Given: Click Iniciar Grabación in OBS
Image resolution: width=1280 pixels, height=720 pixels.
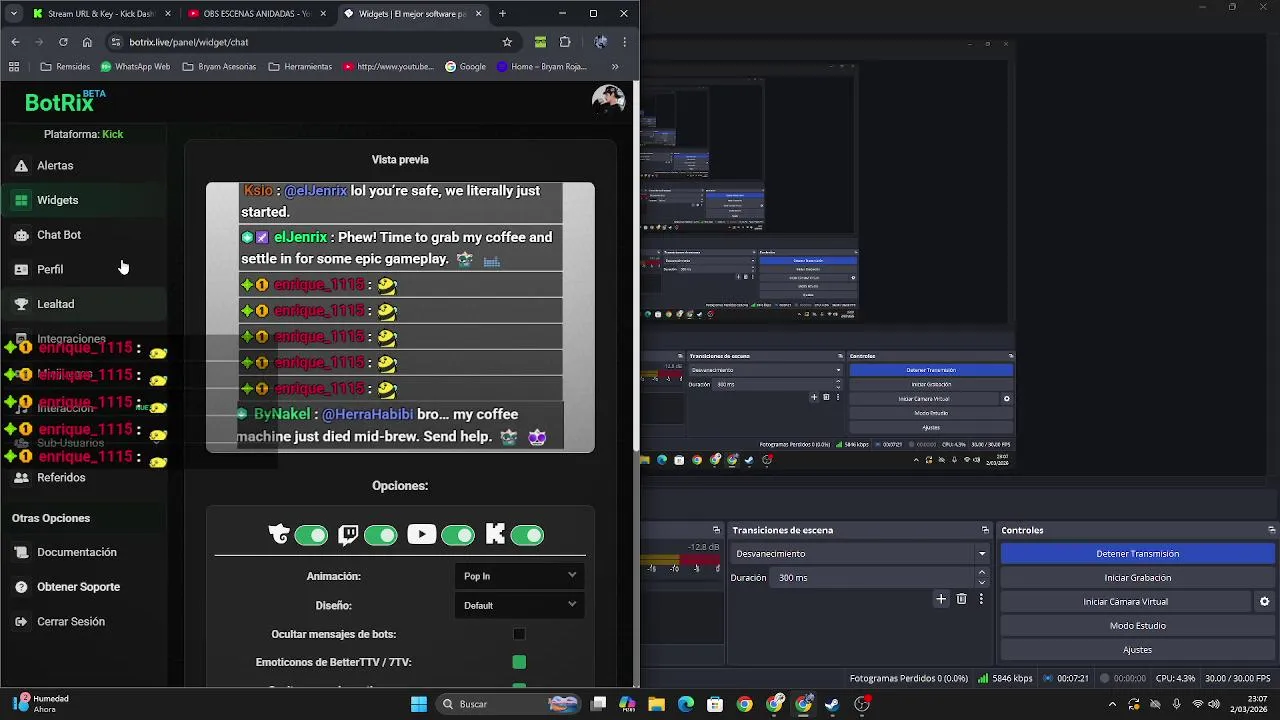Looking at the screenshot, I should (1137, 578).
